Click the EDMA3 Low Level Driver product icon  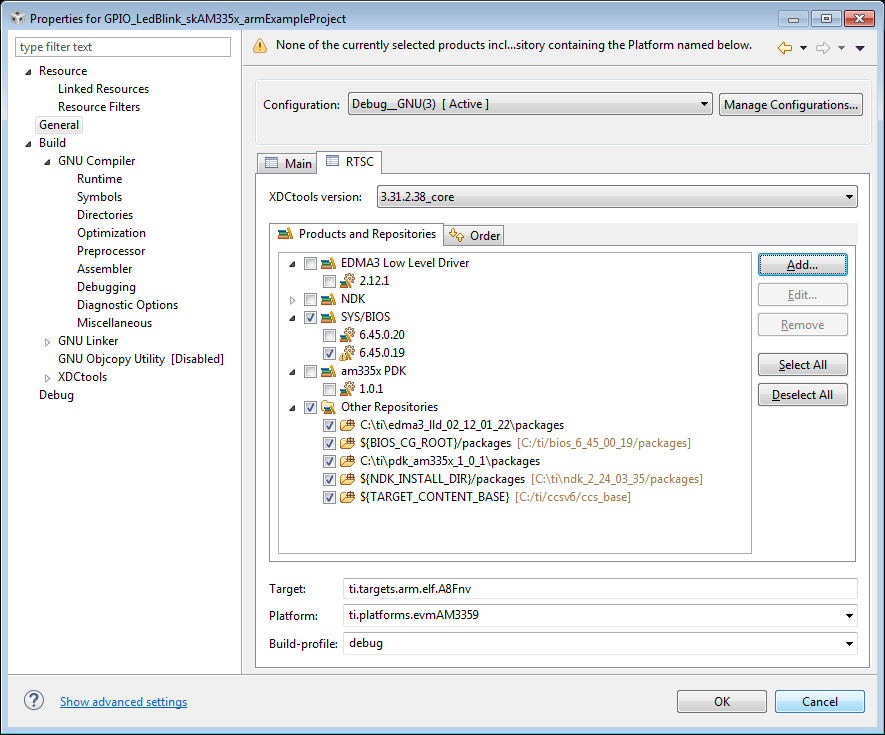coord(328,263)
